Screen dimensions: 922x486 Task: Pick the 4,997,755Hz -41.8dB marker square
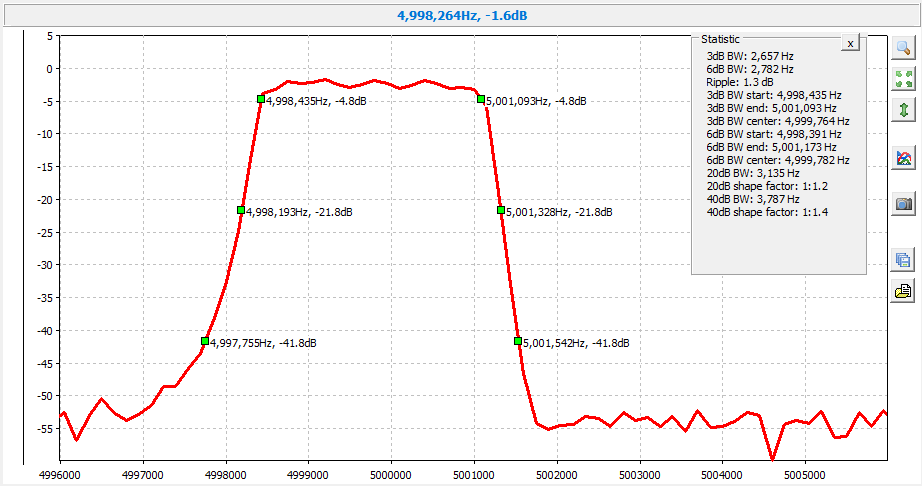point(205,341)
